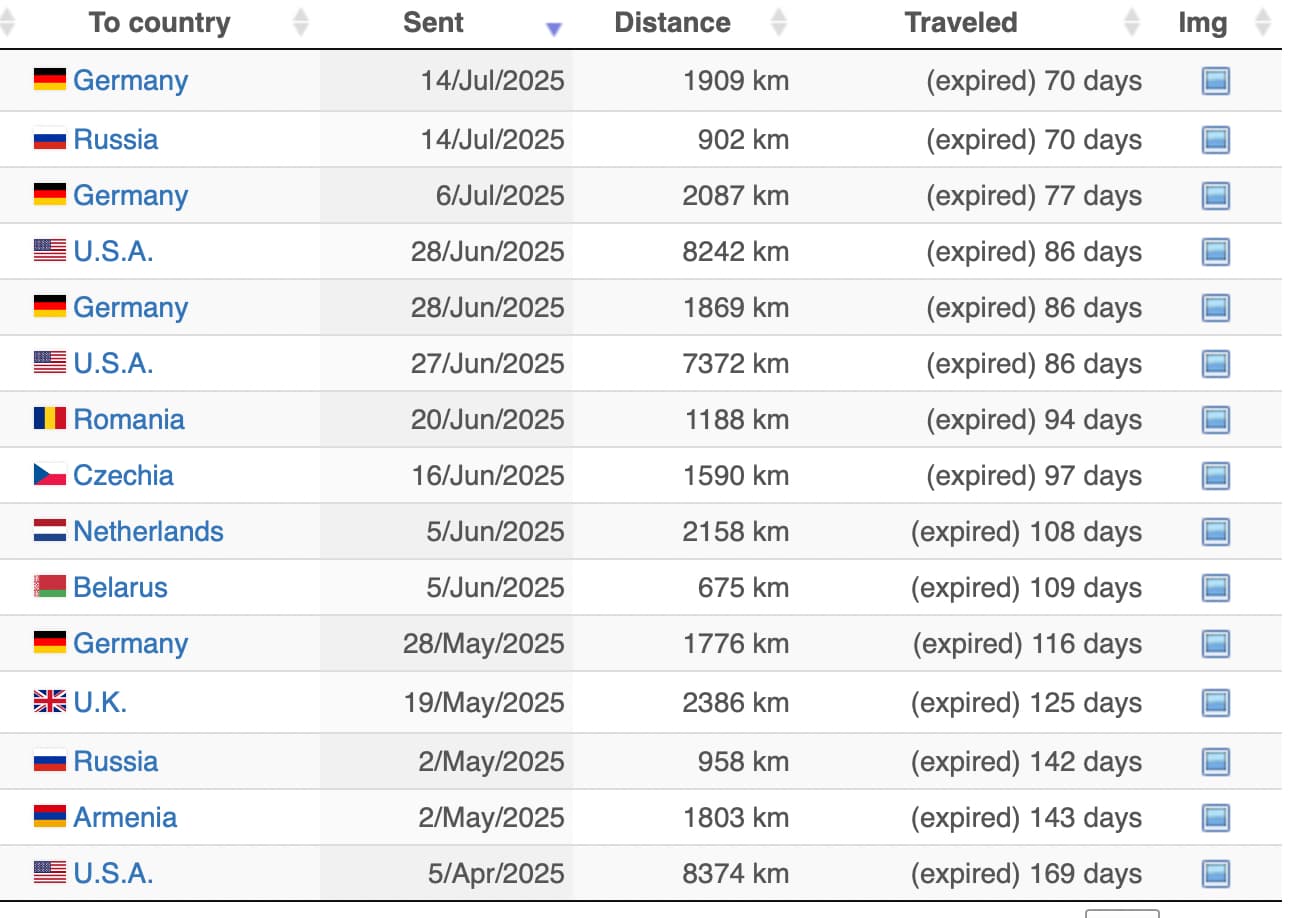
Task: Open image icon for U.K. postcard
Action: point(1215,703)
